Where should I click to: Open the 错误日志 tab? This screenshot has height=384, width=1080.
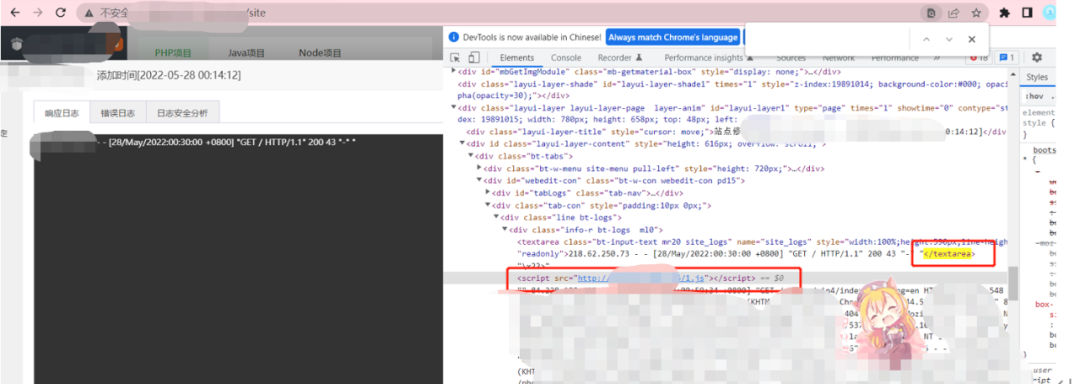118,114
